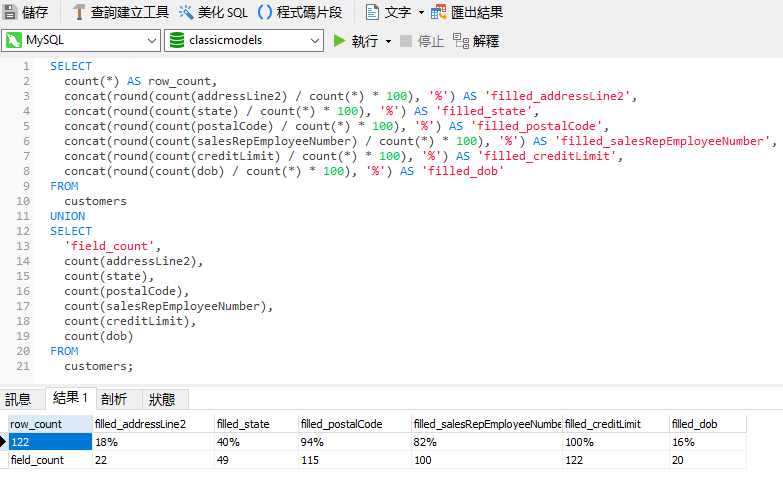Click Export Result (匯出結果)
Viewport: 783px width, 477px height.
[467, 12]
